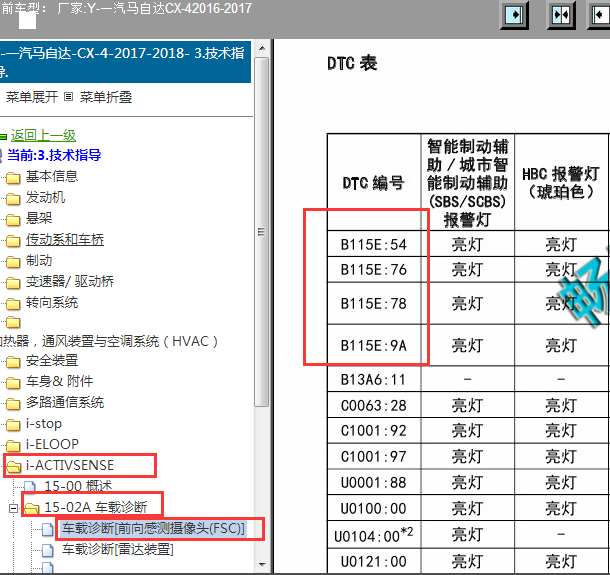Viewport: 610px width, 575px height.
Task: Open the 悬架 folder icon
Action: click(13, 220)
